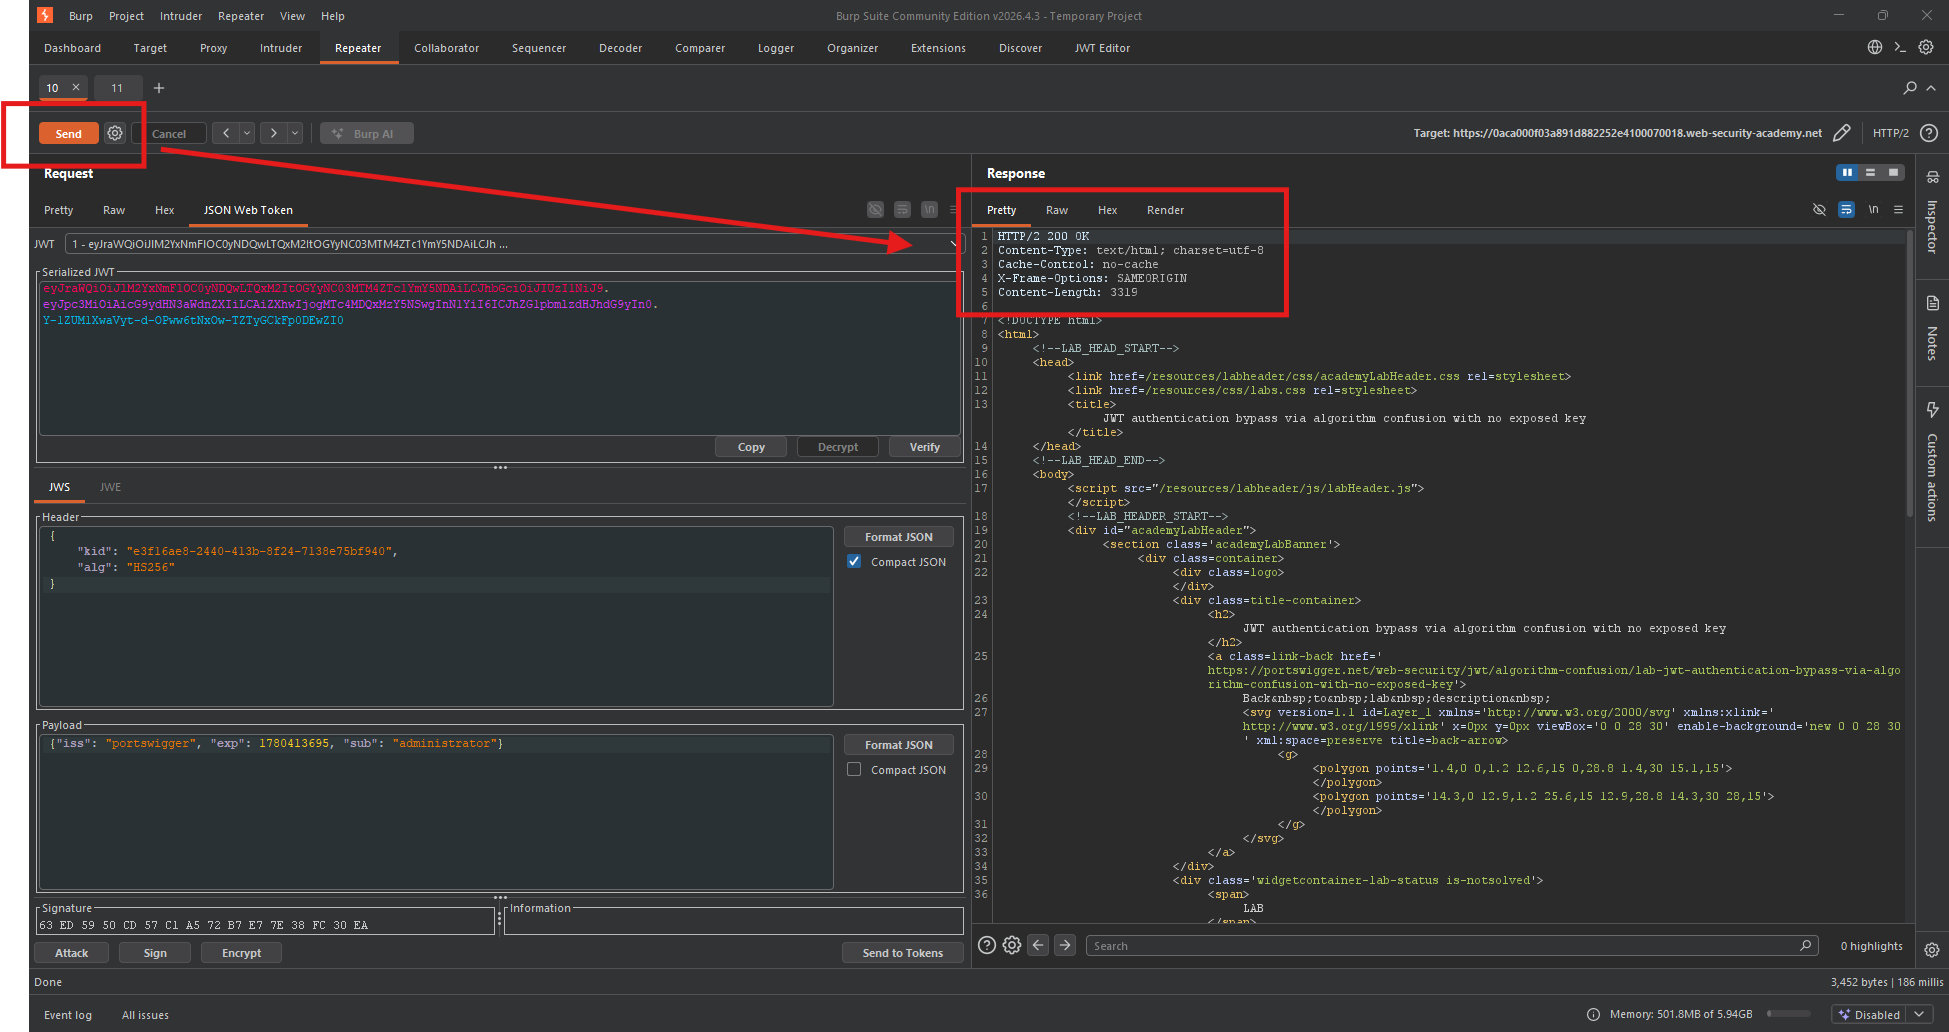Collapse the Repeater tab search chevron
The image size is (1949, 1032).
click(x=1931, y=88)
